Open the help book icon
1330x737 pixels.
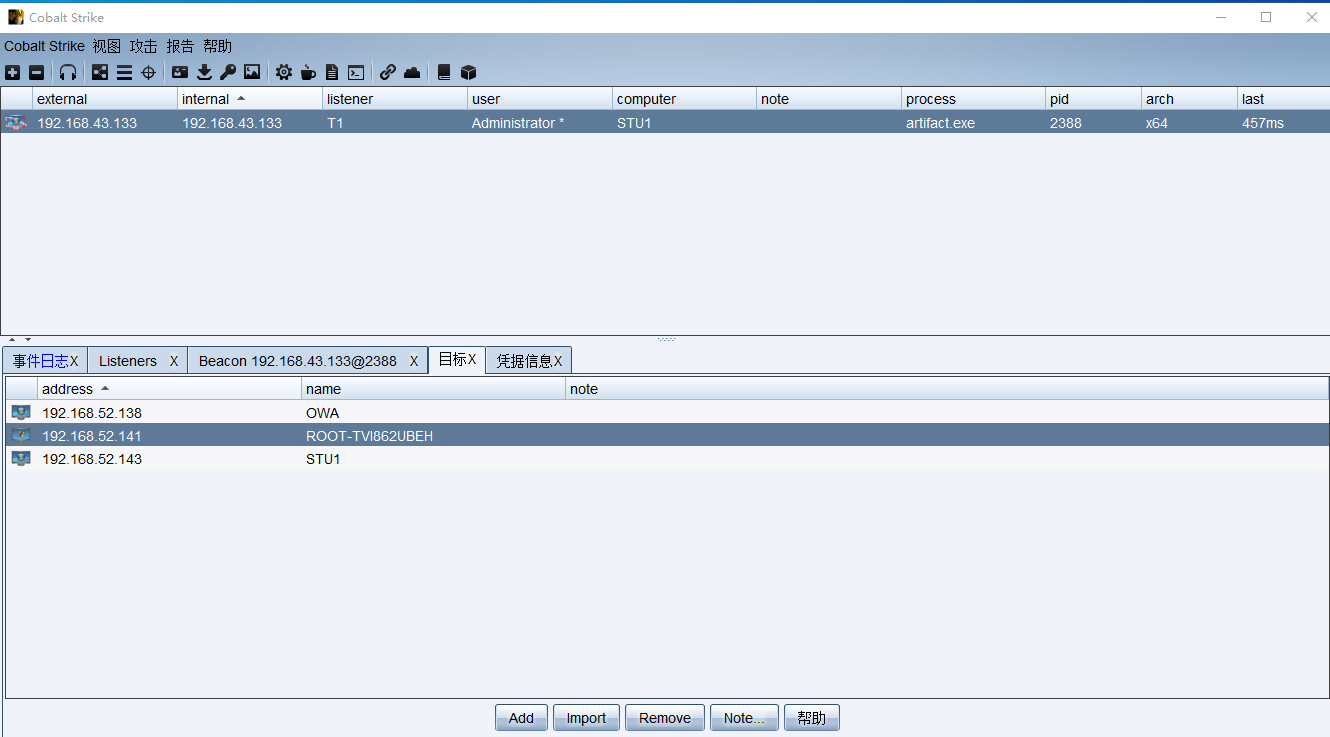coord(444,72)
